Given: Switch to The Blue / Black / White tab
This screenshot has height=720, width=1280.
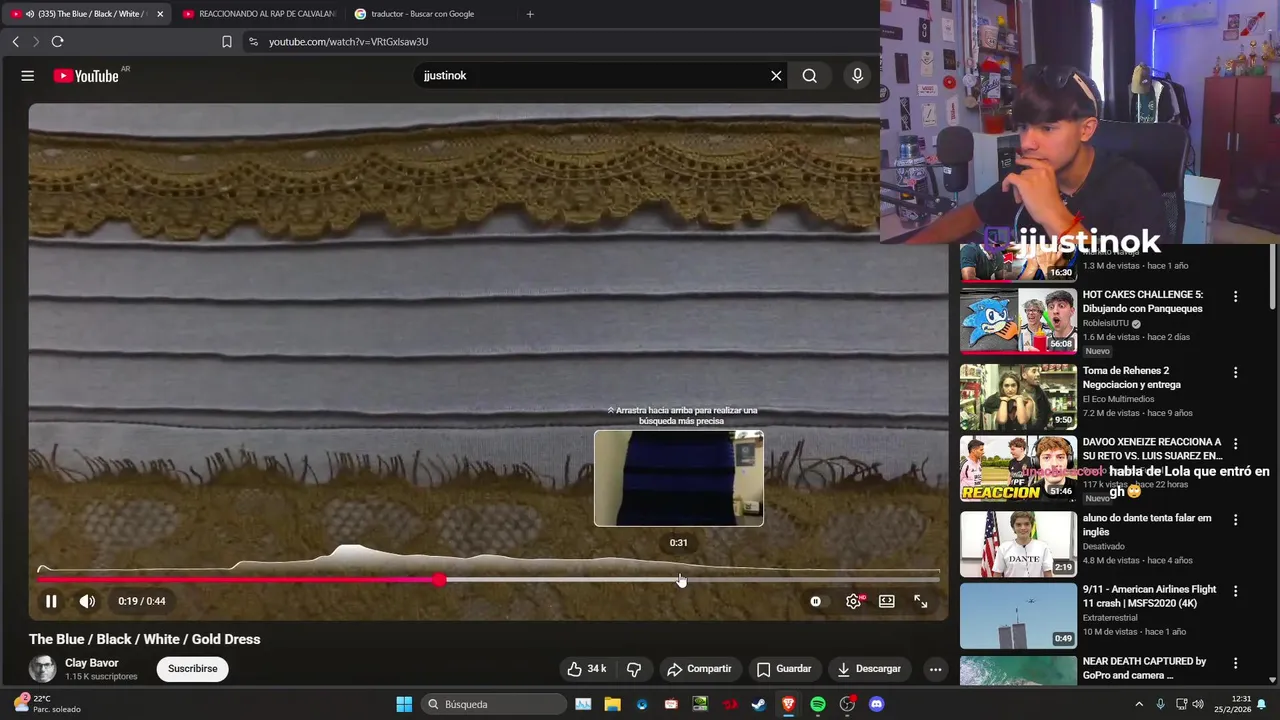Looking at the screenshot, I should [x=85, y=14].
